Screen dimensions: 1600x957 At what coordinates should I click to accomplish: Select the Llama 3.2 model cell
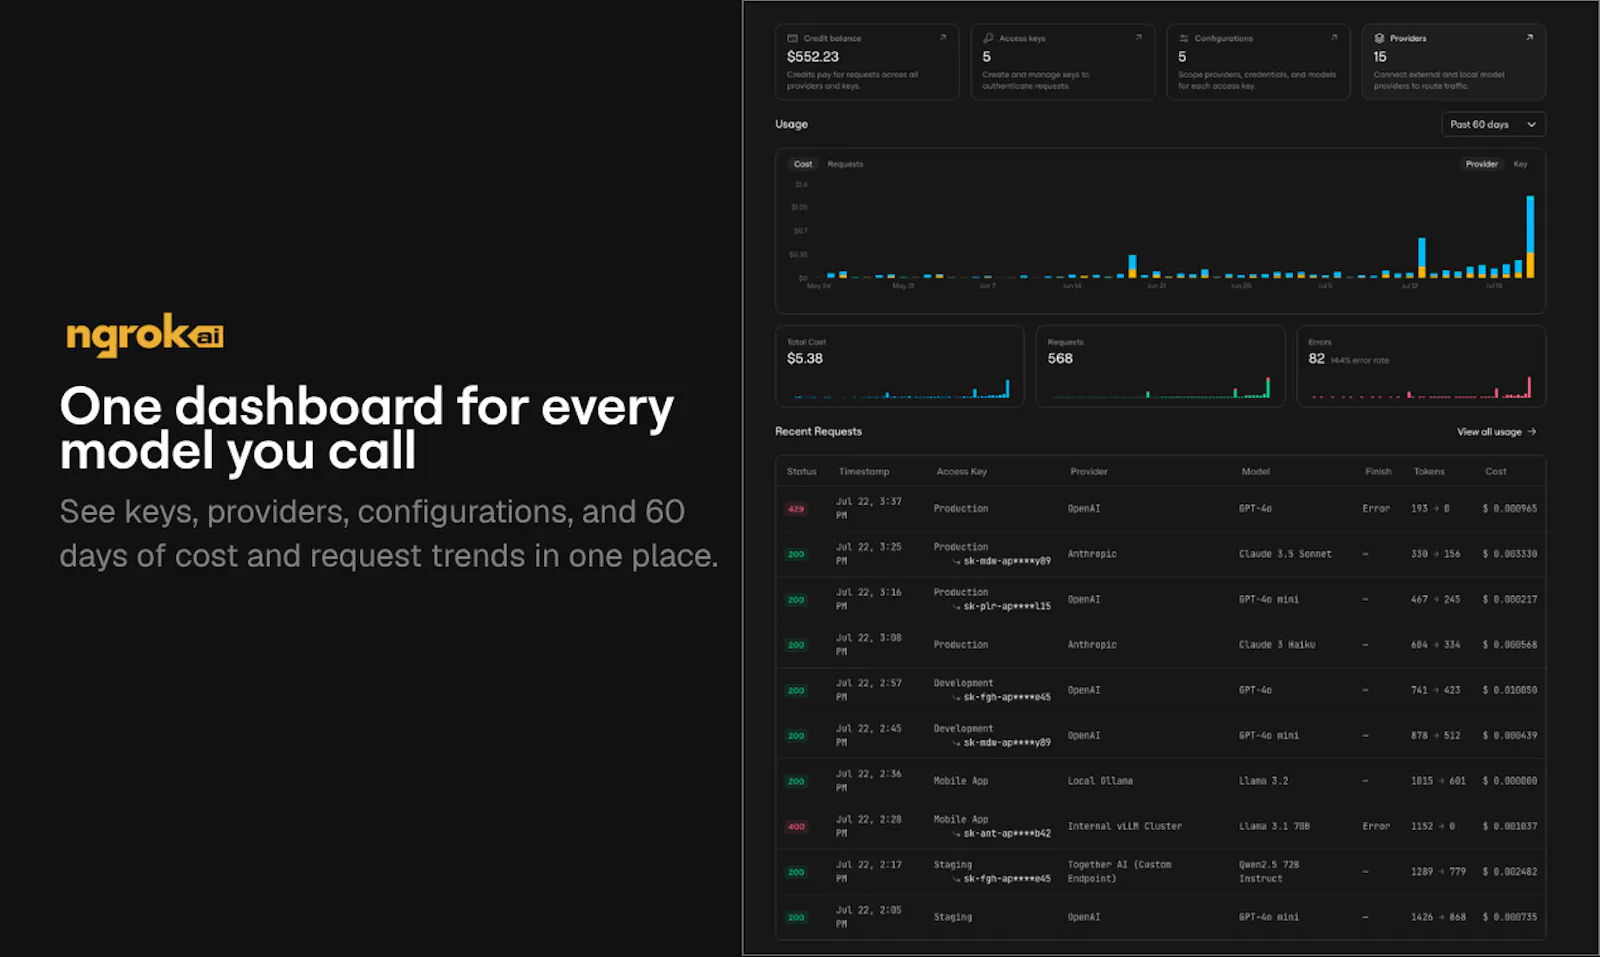tap(1263, 781)
